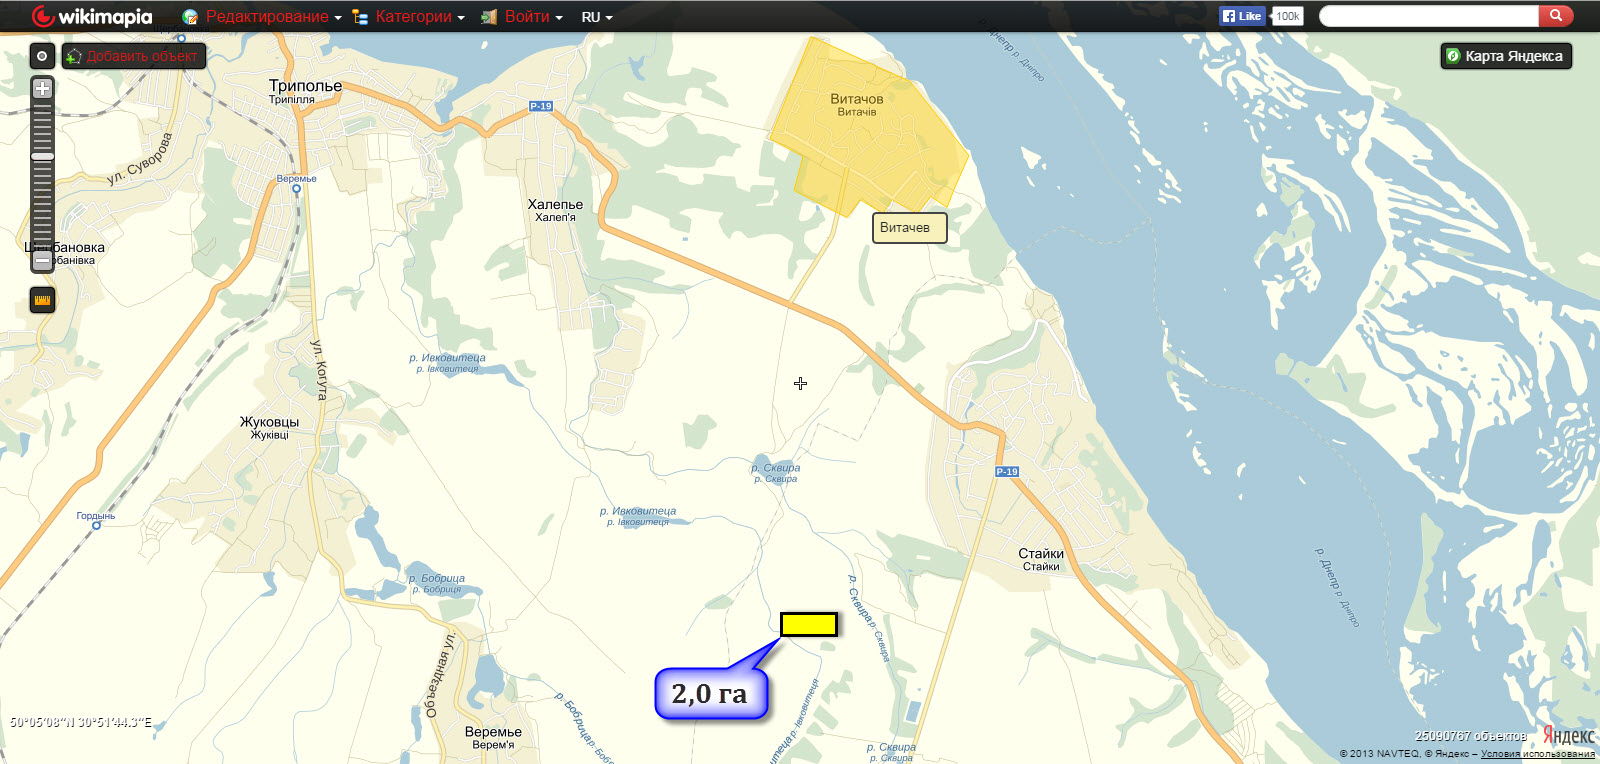
Task: Click the Категории tree icon
Action: click(x=360, y=17)
